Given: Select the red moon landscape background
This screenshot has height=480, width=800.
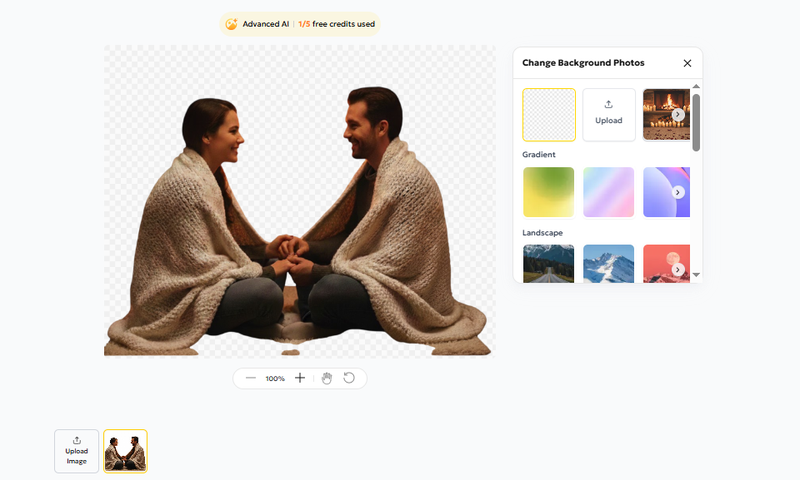Looking at the screenshot, I should click(666, 264).
